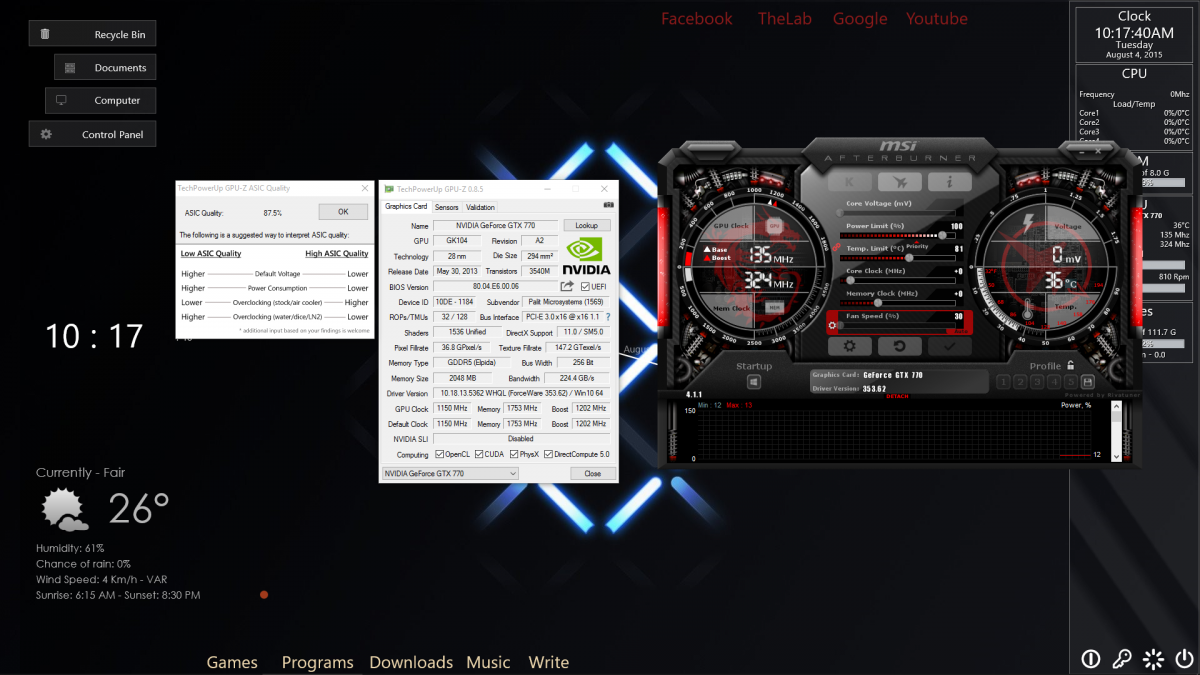The image size is (1200, 675).
Task: Switch to Sensors tab in GPU-Z
Action: 446,207
